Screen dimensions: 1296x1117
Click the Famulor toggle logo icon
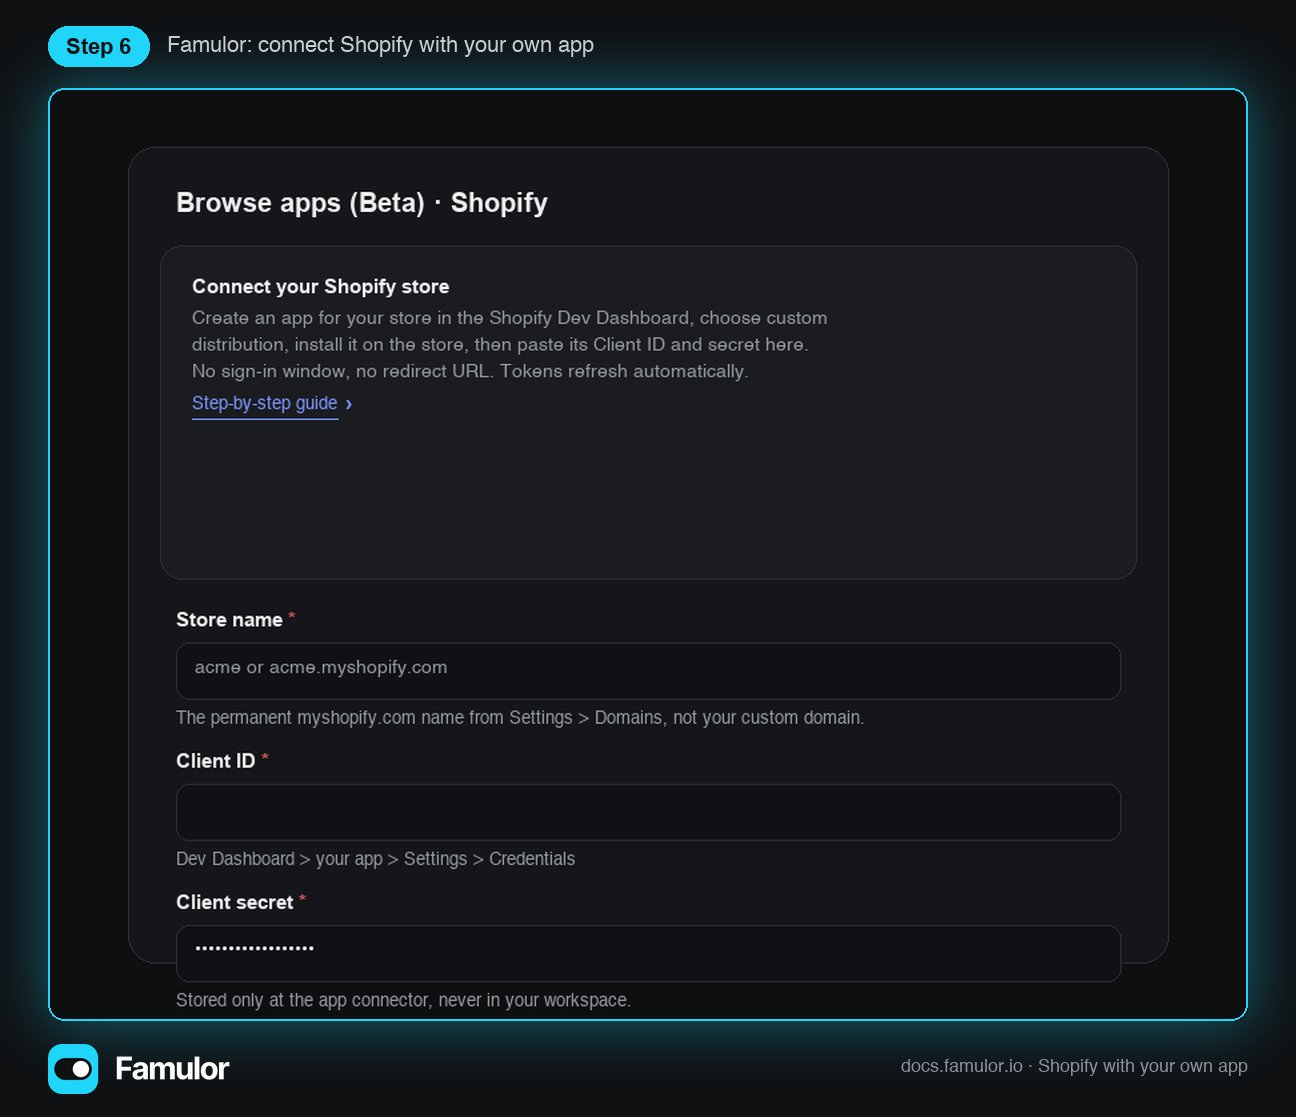point(73,1069)
